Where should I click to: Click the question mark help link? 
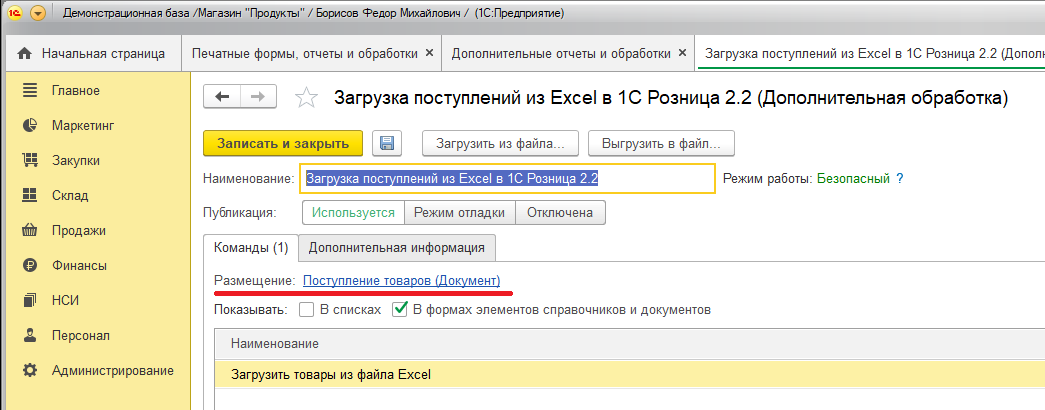pos(900,179)
